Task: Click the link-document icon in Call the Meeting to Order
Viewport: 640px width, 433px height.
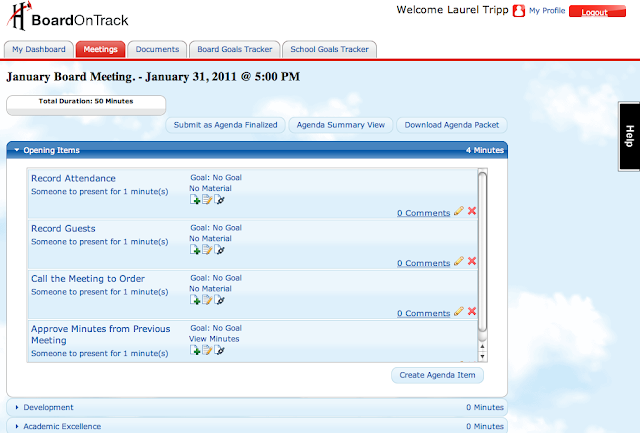Action: tap(220, 300)
